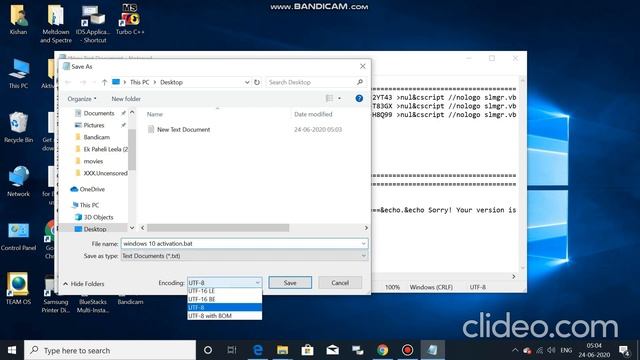Open Windows Start menu
The width and height of the screenshot is (640, 360).
point(12,350)
